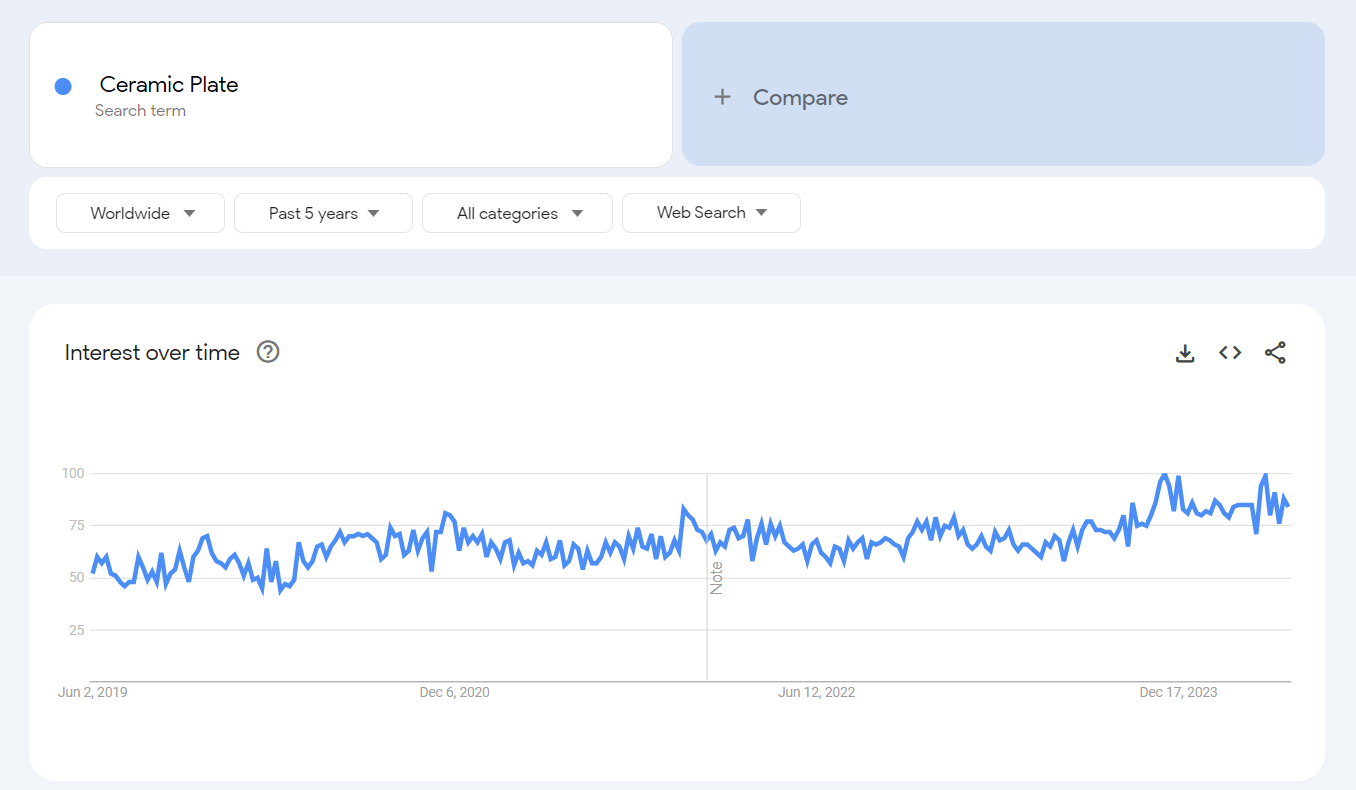Change the Web Search type dropdown
This screenshot has height=790, width=1356.
(x=711, y=213)
